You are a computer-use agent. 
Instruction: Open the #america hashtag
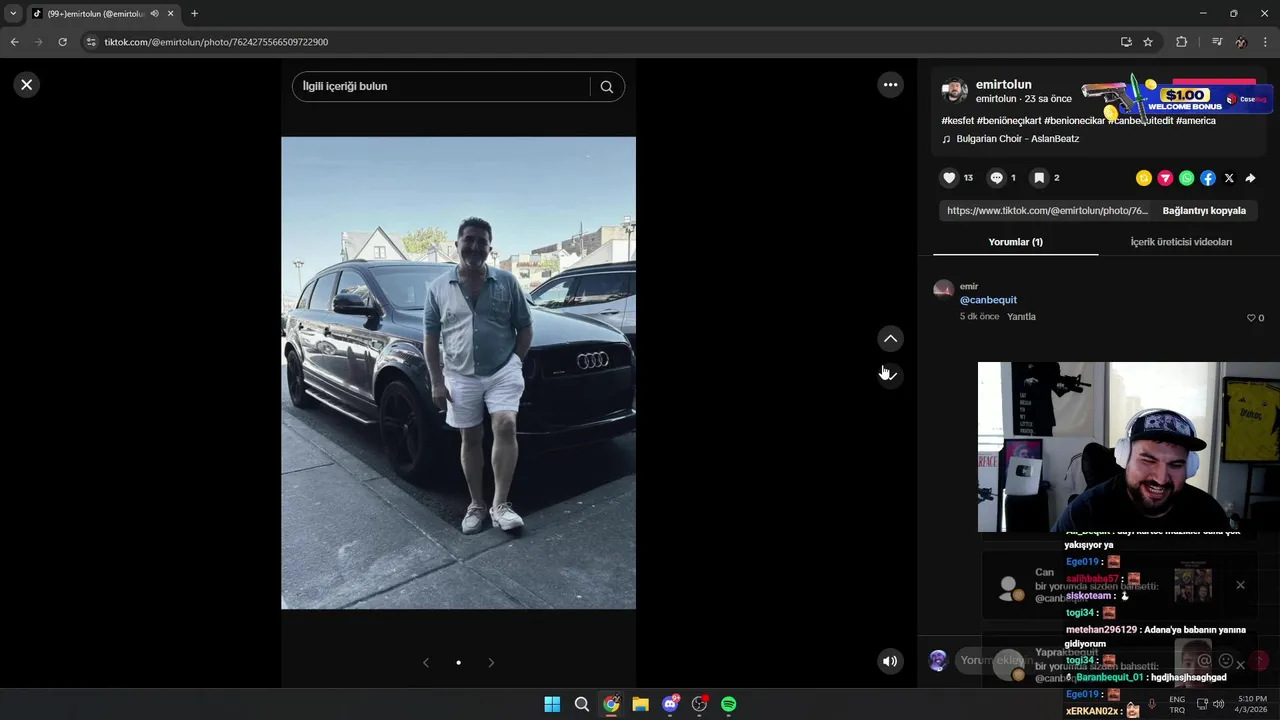pyautogui.click(x=1196, y=121)
